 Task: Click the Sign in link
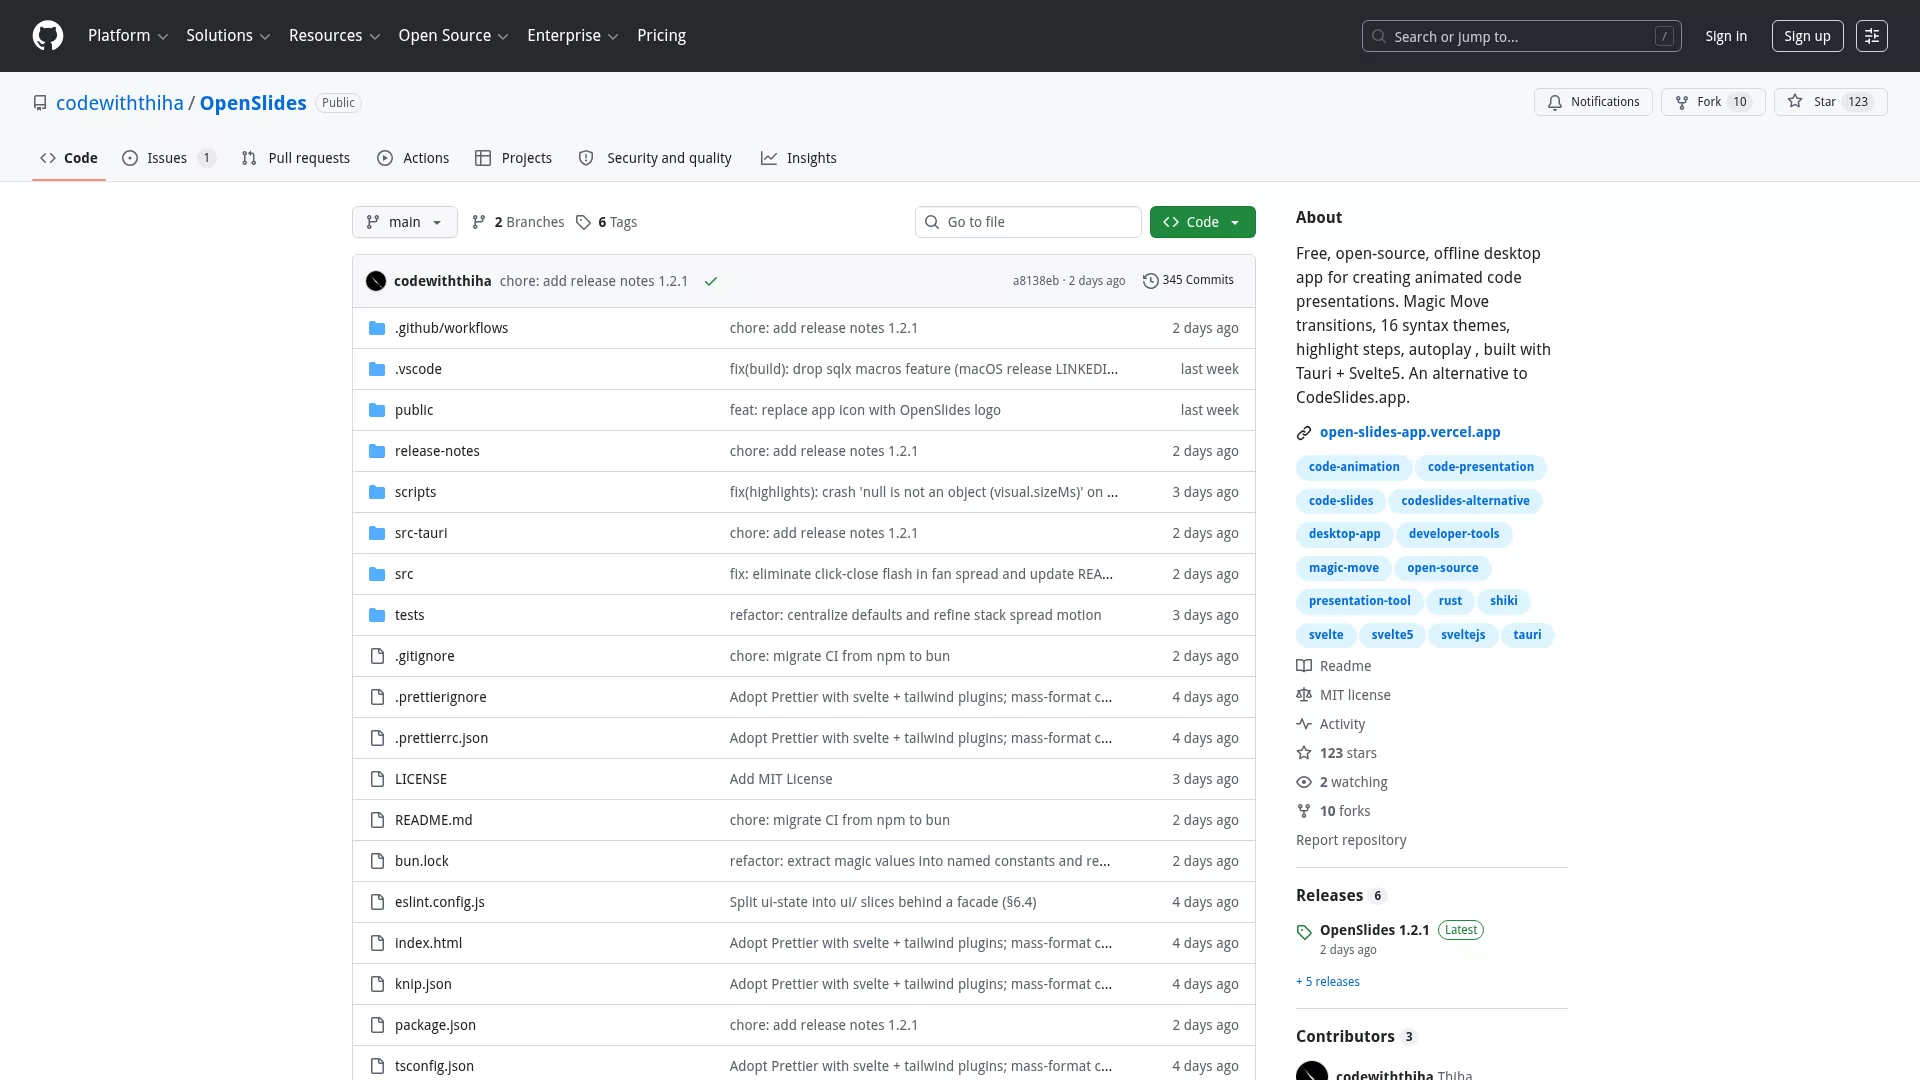1726,36
